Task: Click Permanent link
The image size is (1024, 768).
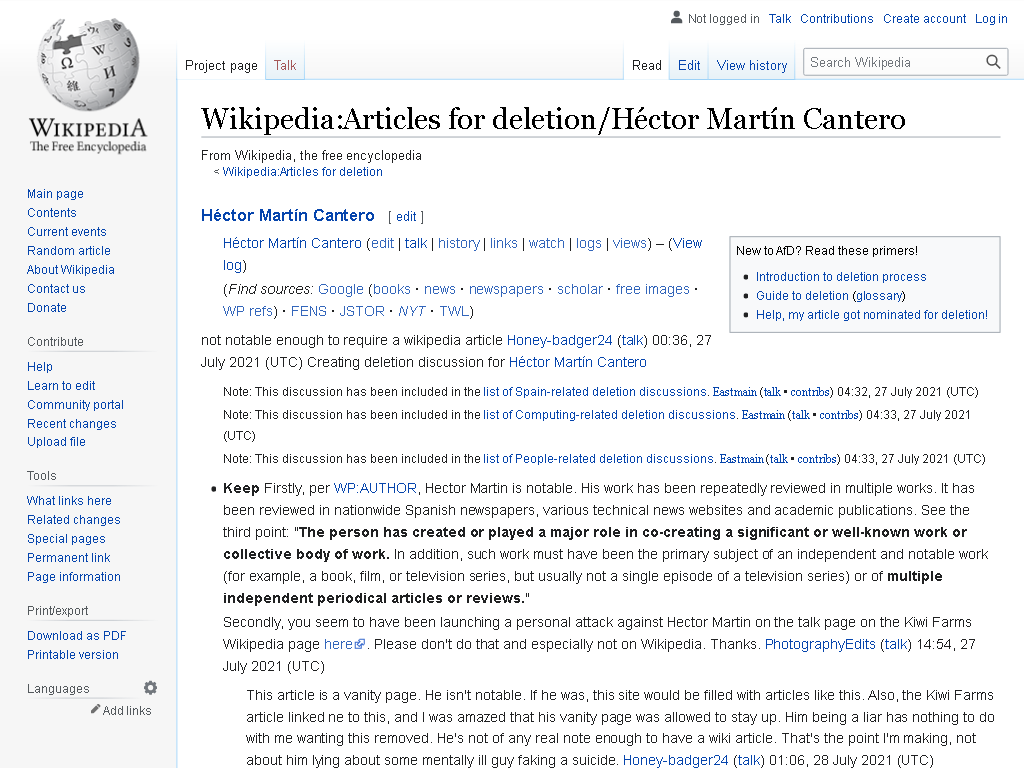Action: [69, 557]
